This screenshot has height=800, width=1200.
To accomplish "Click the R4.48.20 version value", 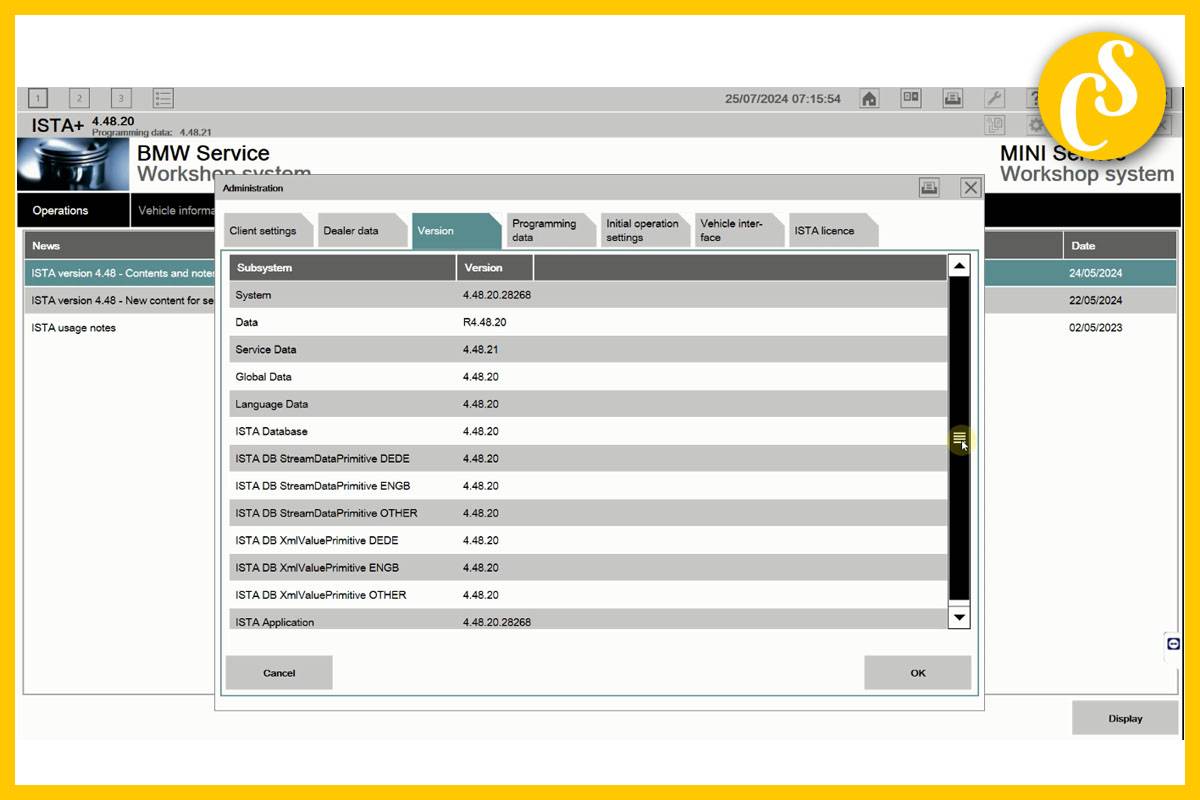I will [x=485, y=322].
